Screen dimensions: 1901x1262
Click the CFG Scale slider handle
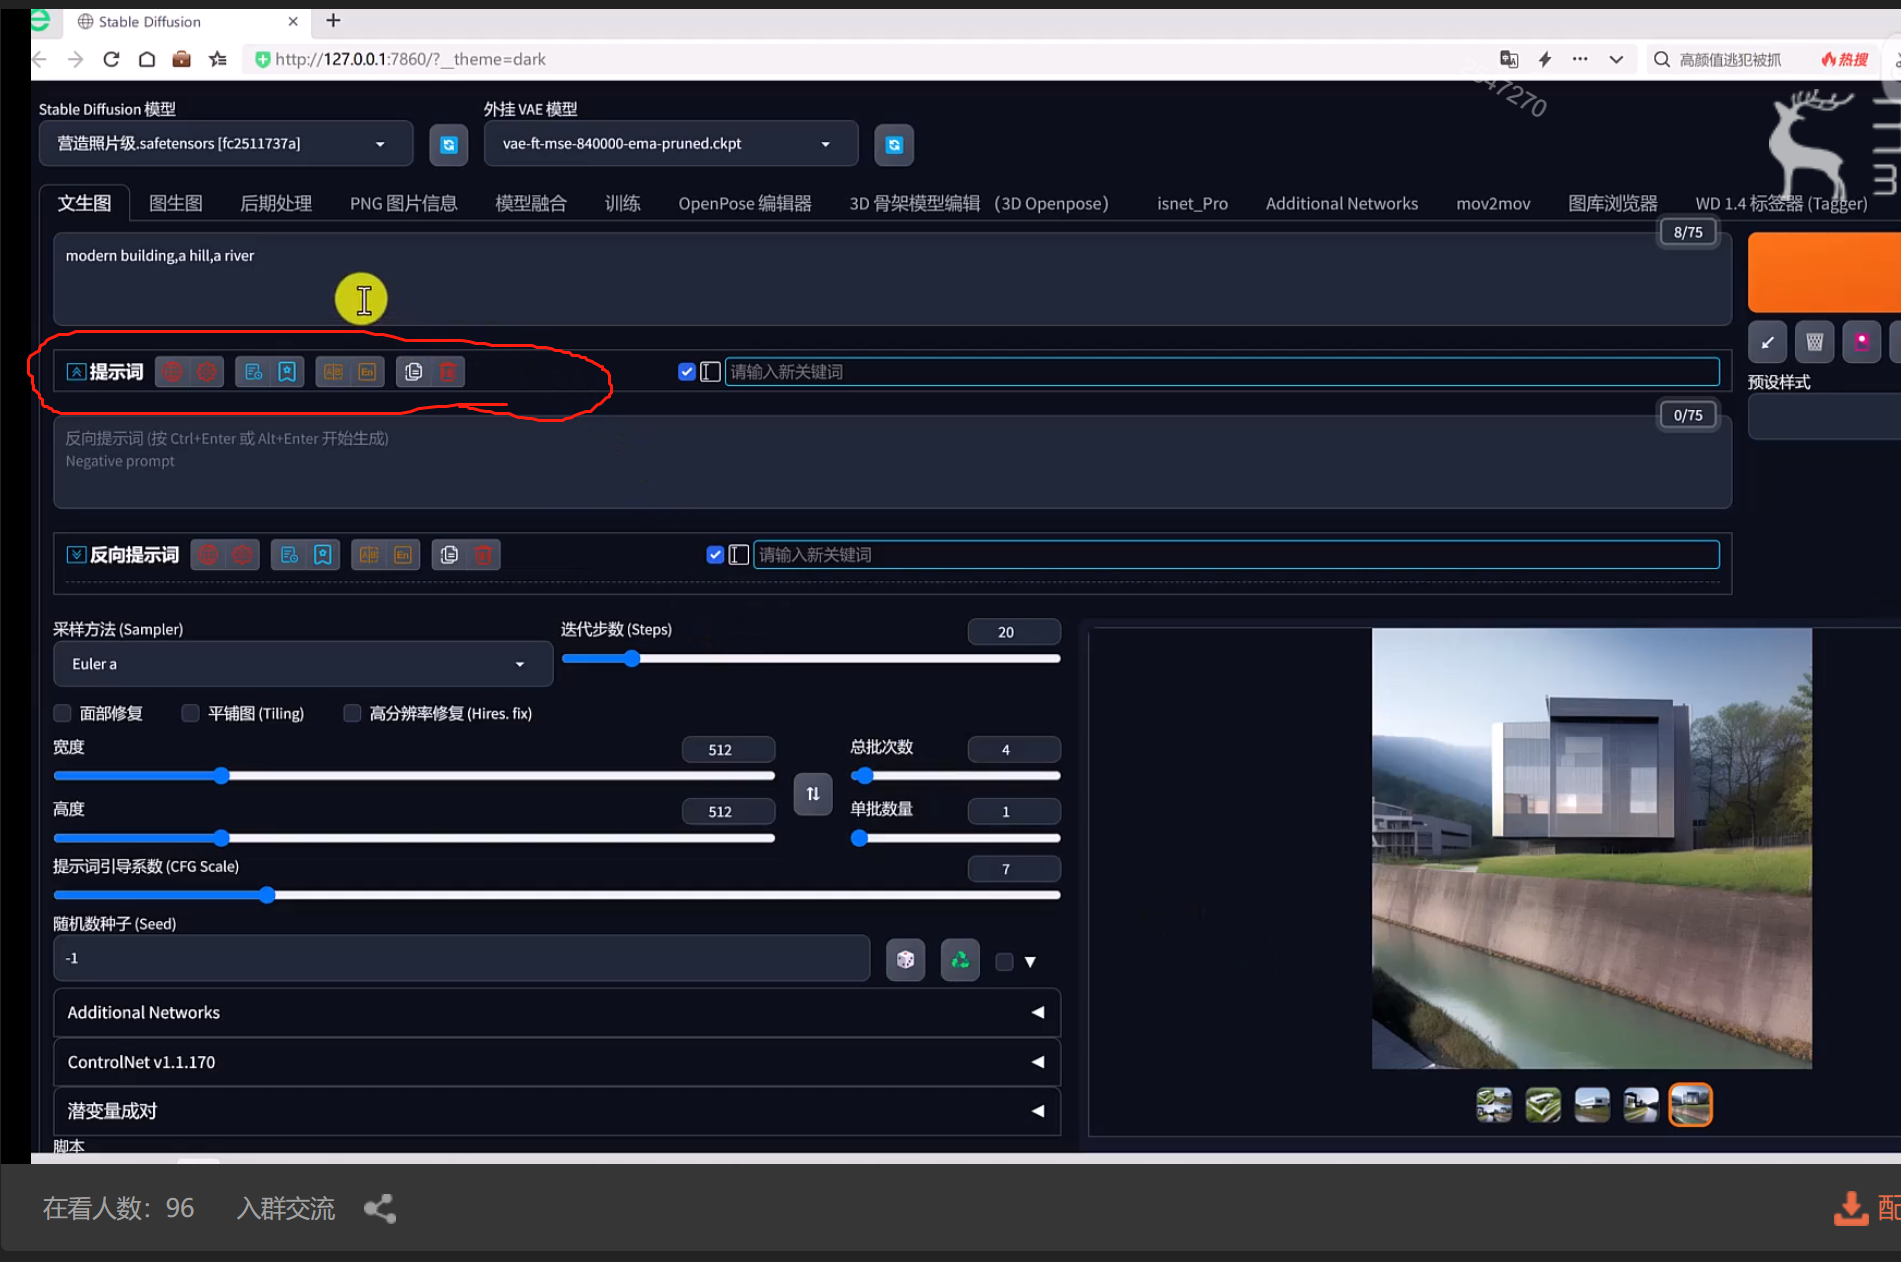pos(267,895)
